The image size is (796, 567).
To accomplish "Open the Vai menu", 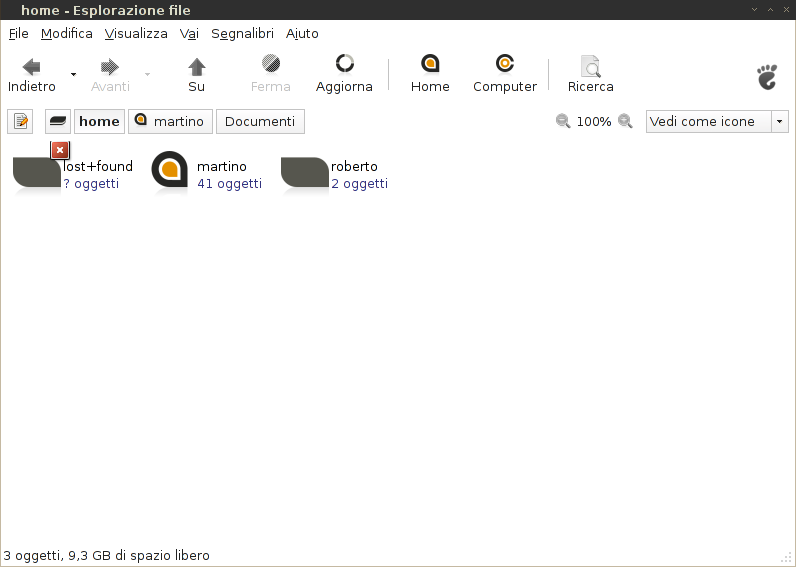I will click(189, 34).
